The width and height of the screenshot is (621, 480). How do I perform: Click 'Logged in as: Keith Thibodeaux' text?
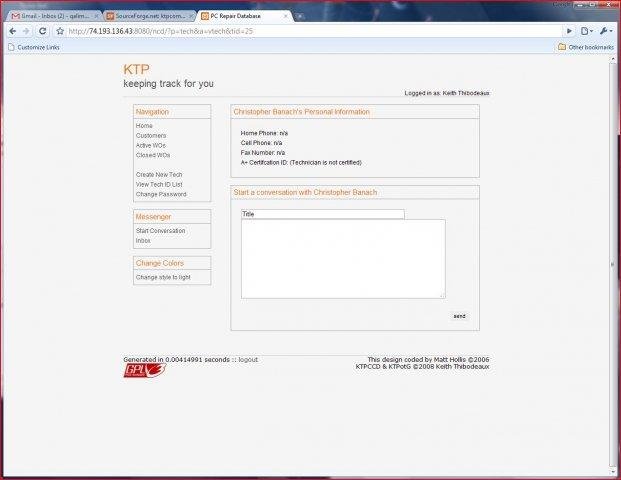(447, 93)
